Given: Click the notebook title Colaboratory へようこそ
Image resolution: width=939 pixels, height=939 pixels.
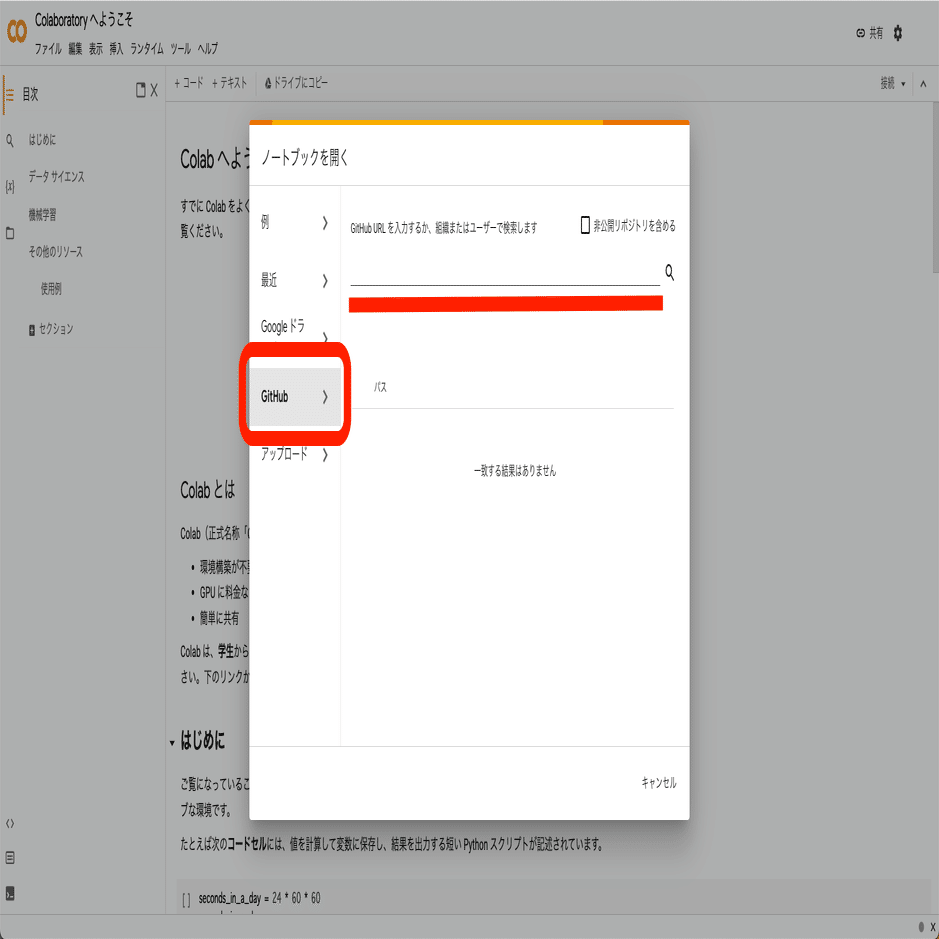Looking at the screenshot, I should [84, 20].
